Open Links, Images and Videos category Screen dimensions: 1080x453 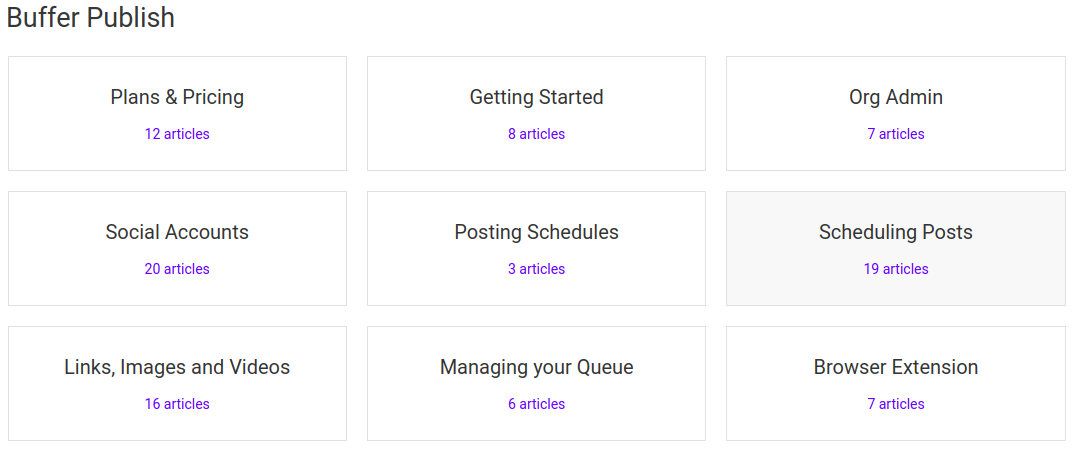coord(177,367)
